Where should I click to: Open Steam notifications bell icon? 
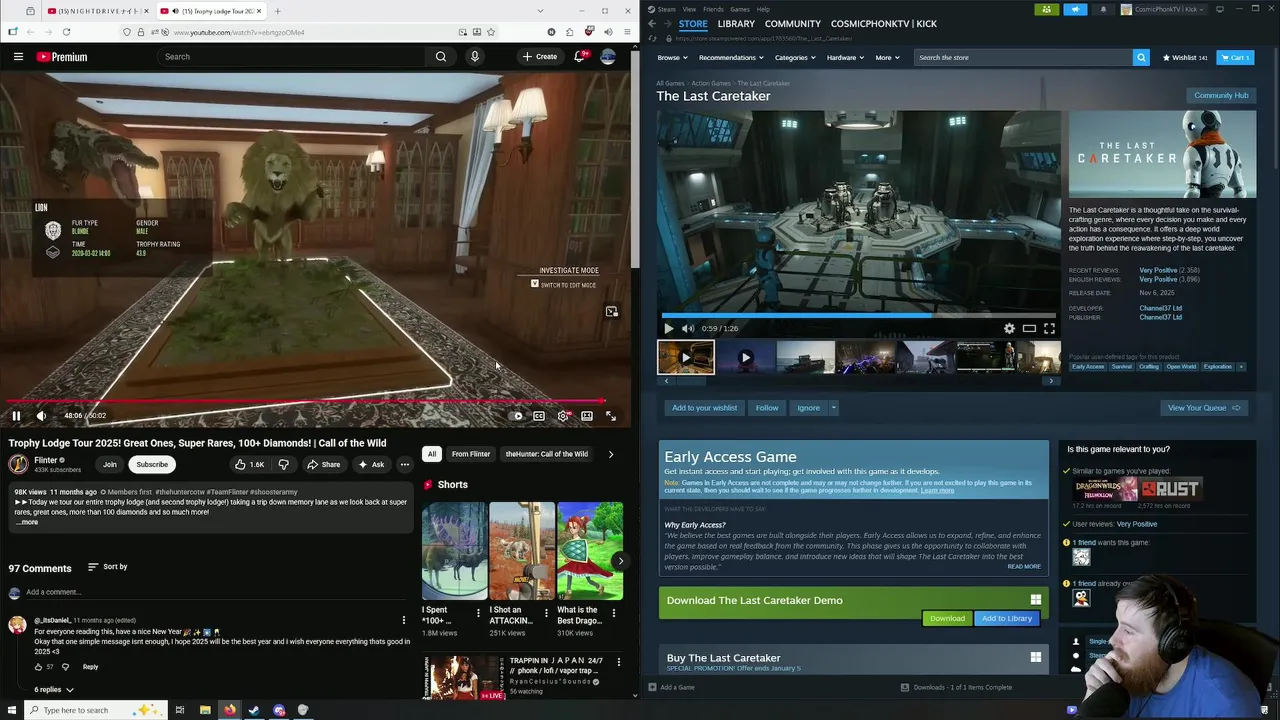pyautogui.click(x=1103, y=9)
